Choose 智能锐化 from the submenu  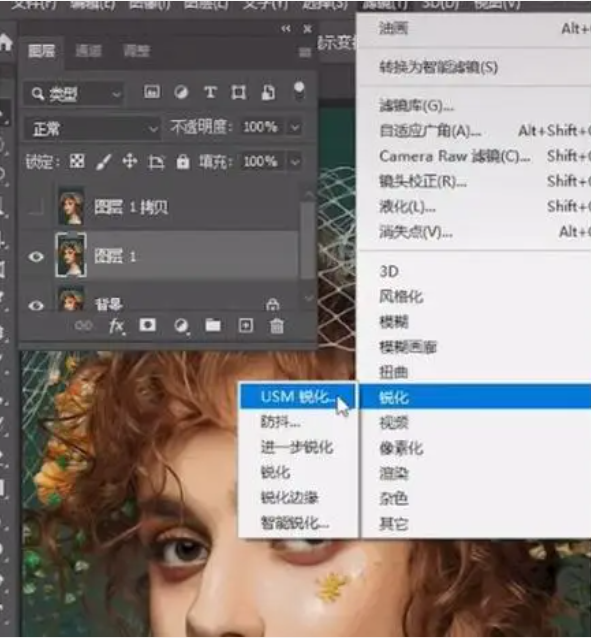(297, 523)
